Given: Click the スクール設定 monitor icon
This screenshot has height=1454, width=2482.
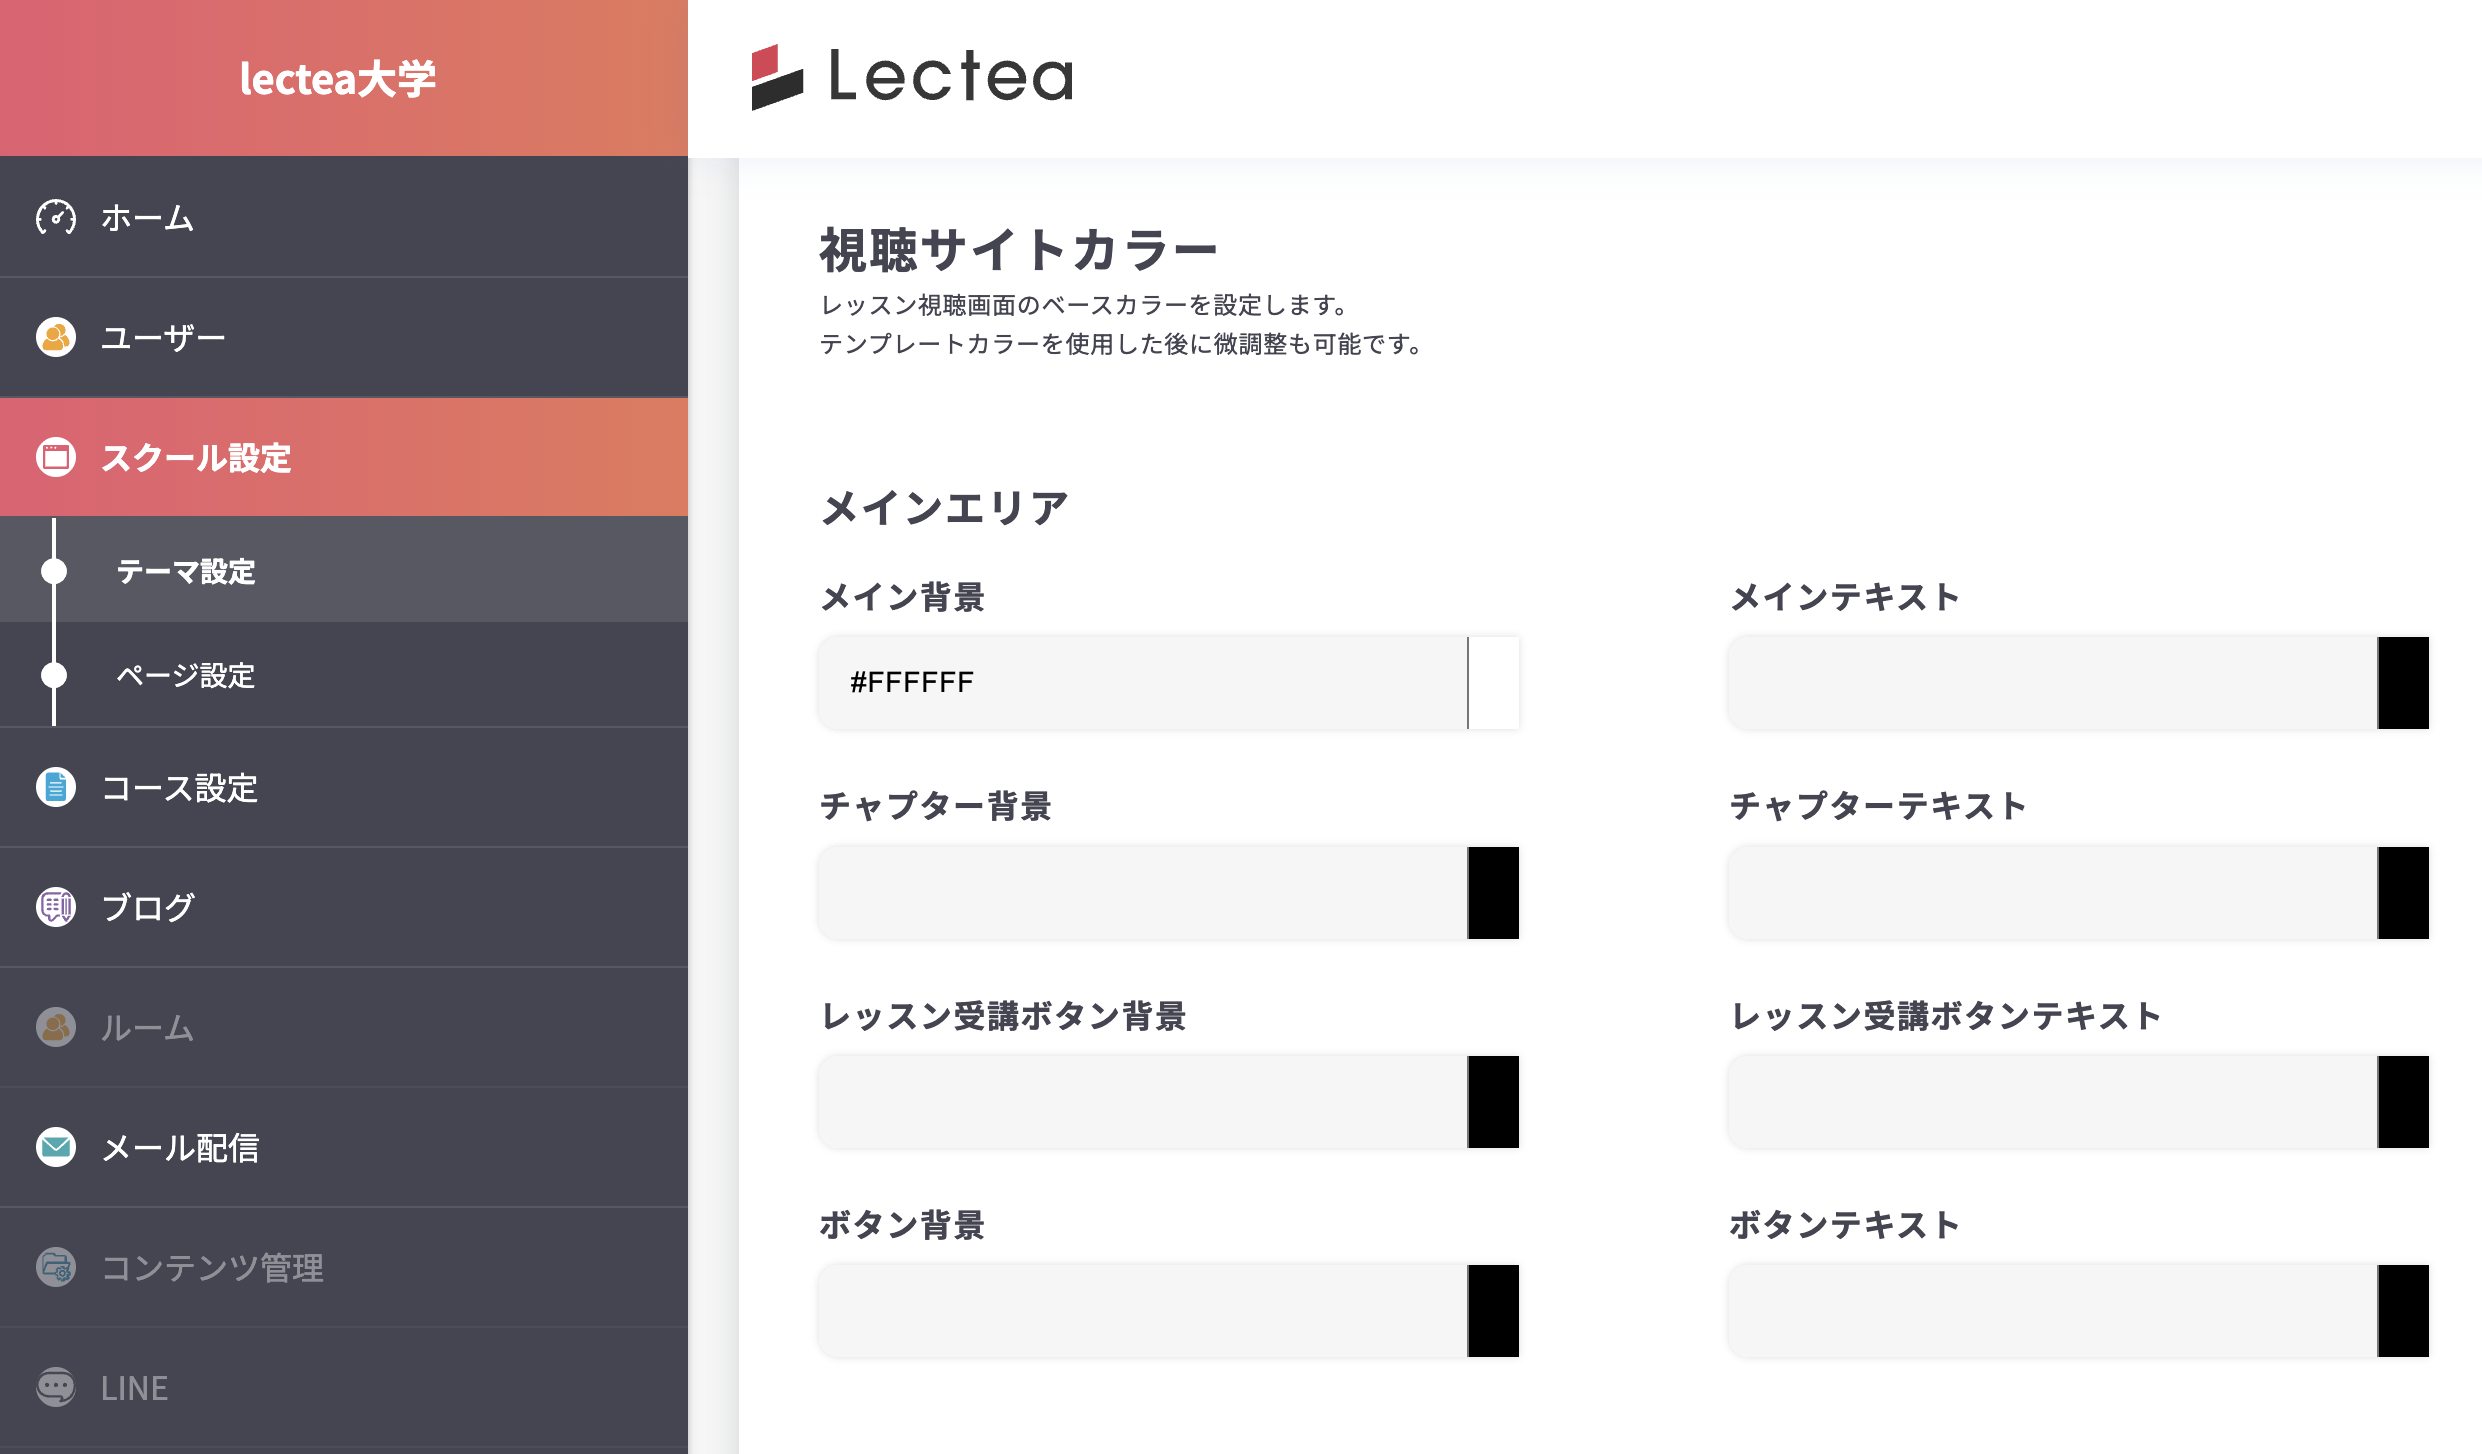Looking at the screenshot, I should pyautogui.click(x=57, y=458).
